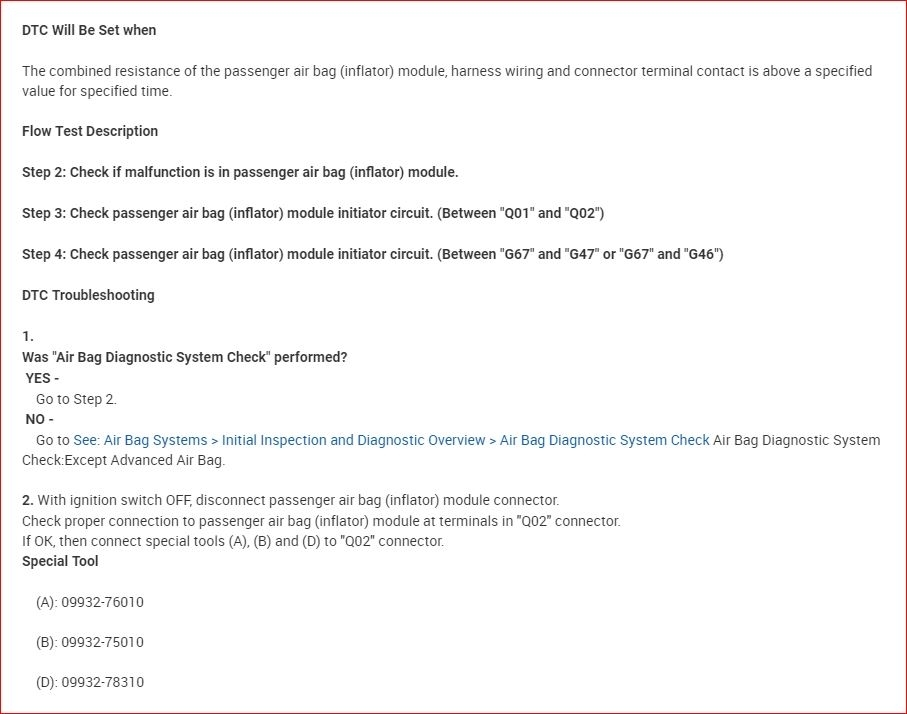The width and height of the screenshot is (907, 714).
Task: Click the combined resistance description paragraph
Action: [x=446, y=71]
